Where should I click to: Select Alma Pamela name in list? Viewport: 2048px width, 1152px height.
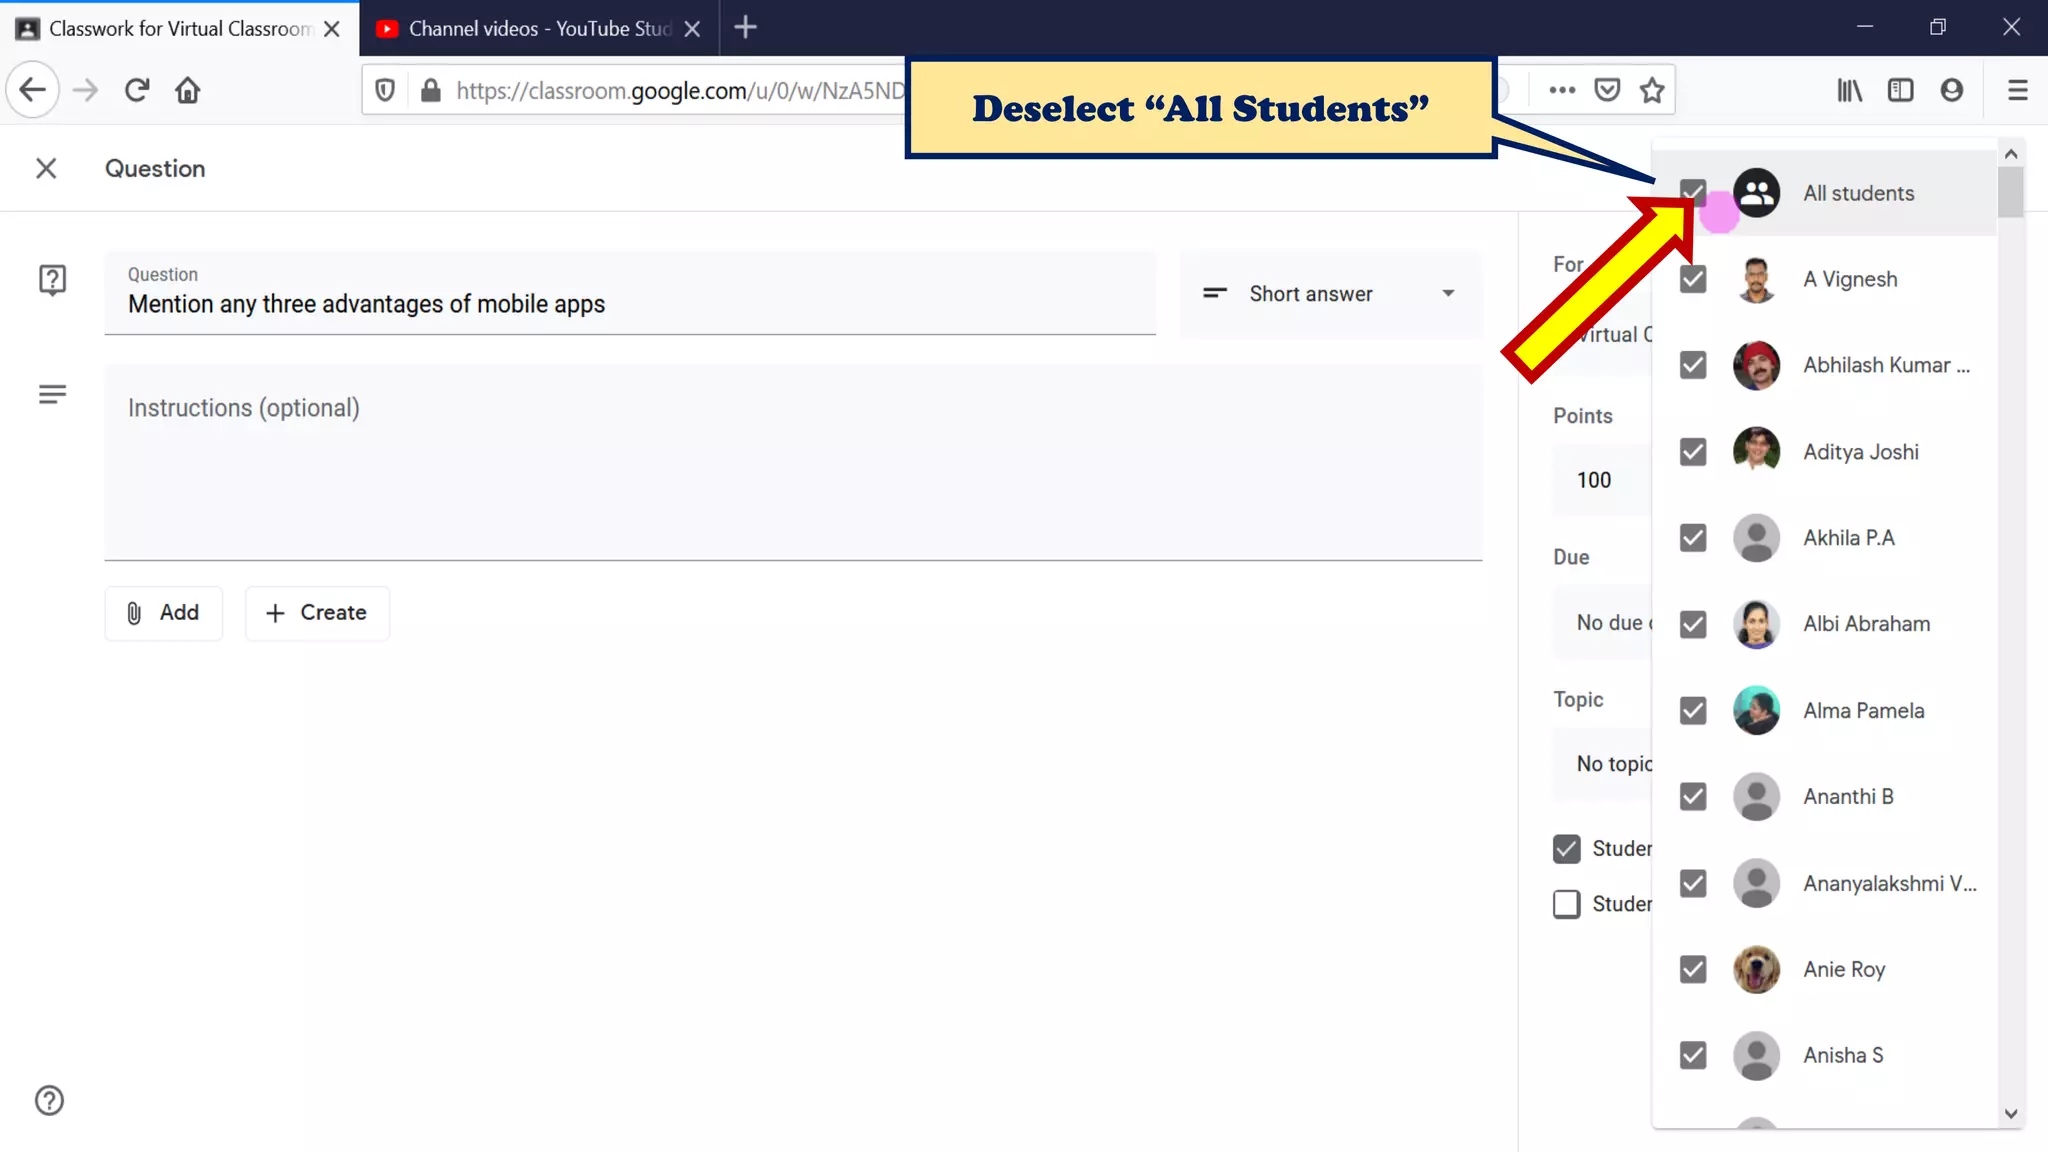pos(1863,711)
